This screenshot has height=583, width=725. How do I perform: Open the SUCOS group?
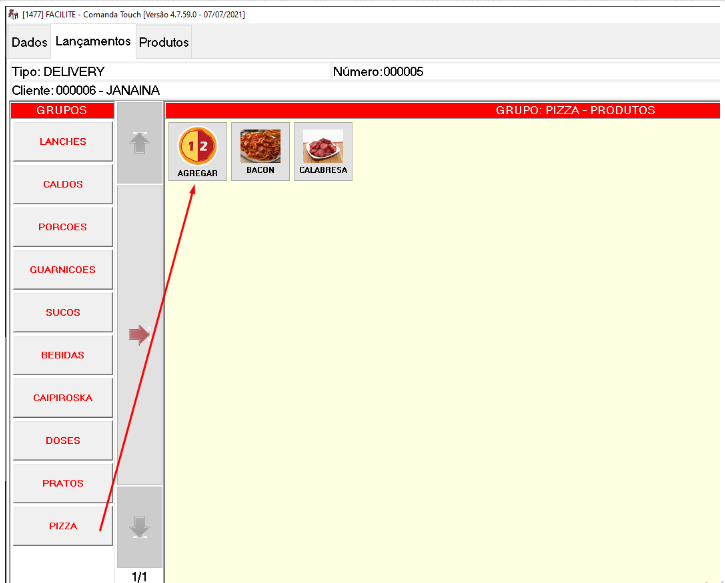63,312
